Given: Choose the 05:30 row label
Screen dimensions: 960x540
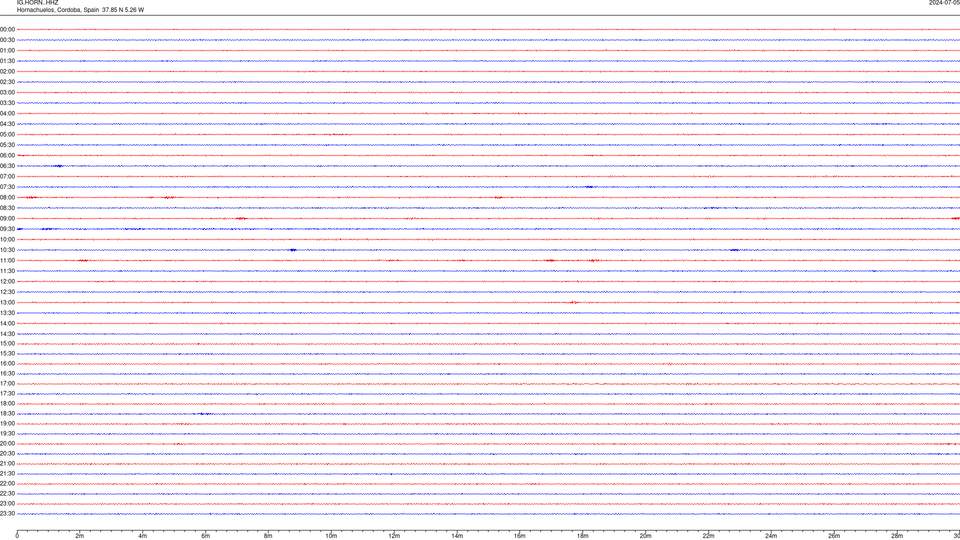Looking at the screenshot, I should click(x=7, y=145).
